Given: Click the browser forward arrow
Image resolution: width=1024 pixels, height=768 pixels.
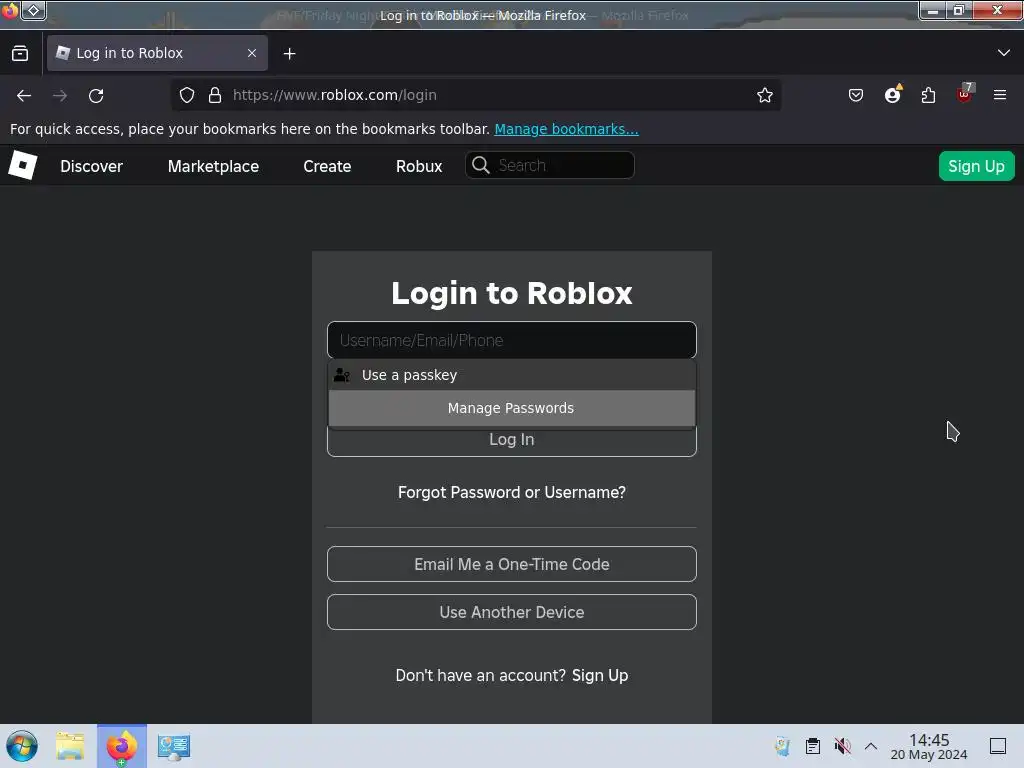Looking at the screenshot, I should 60,95.
